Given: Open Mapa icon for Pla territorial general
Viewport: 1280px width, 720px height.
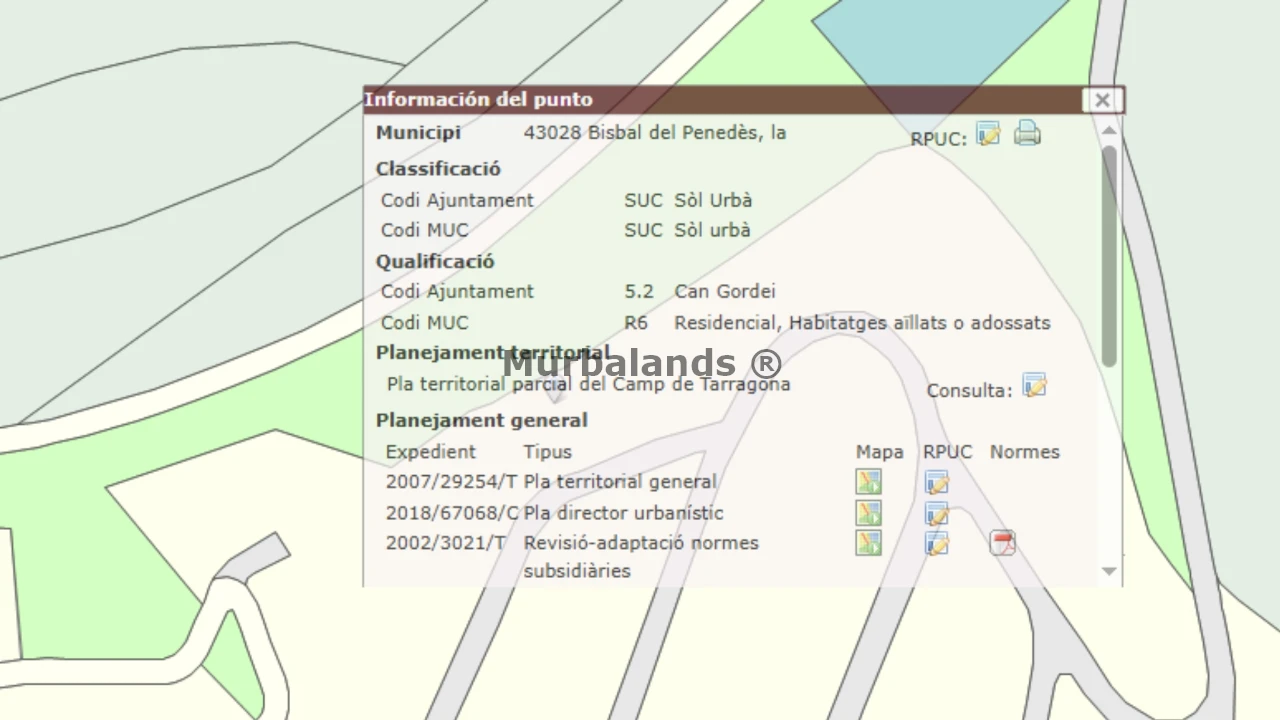Looking at the screenshot, I should click(868, 482).
